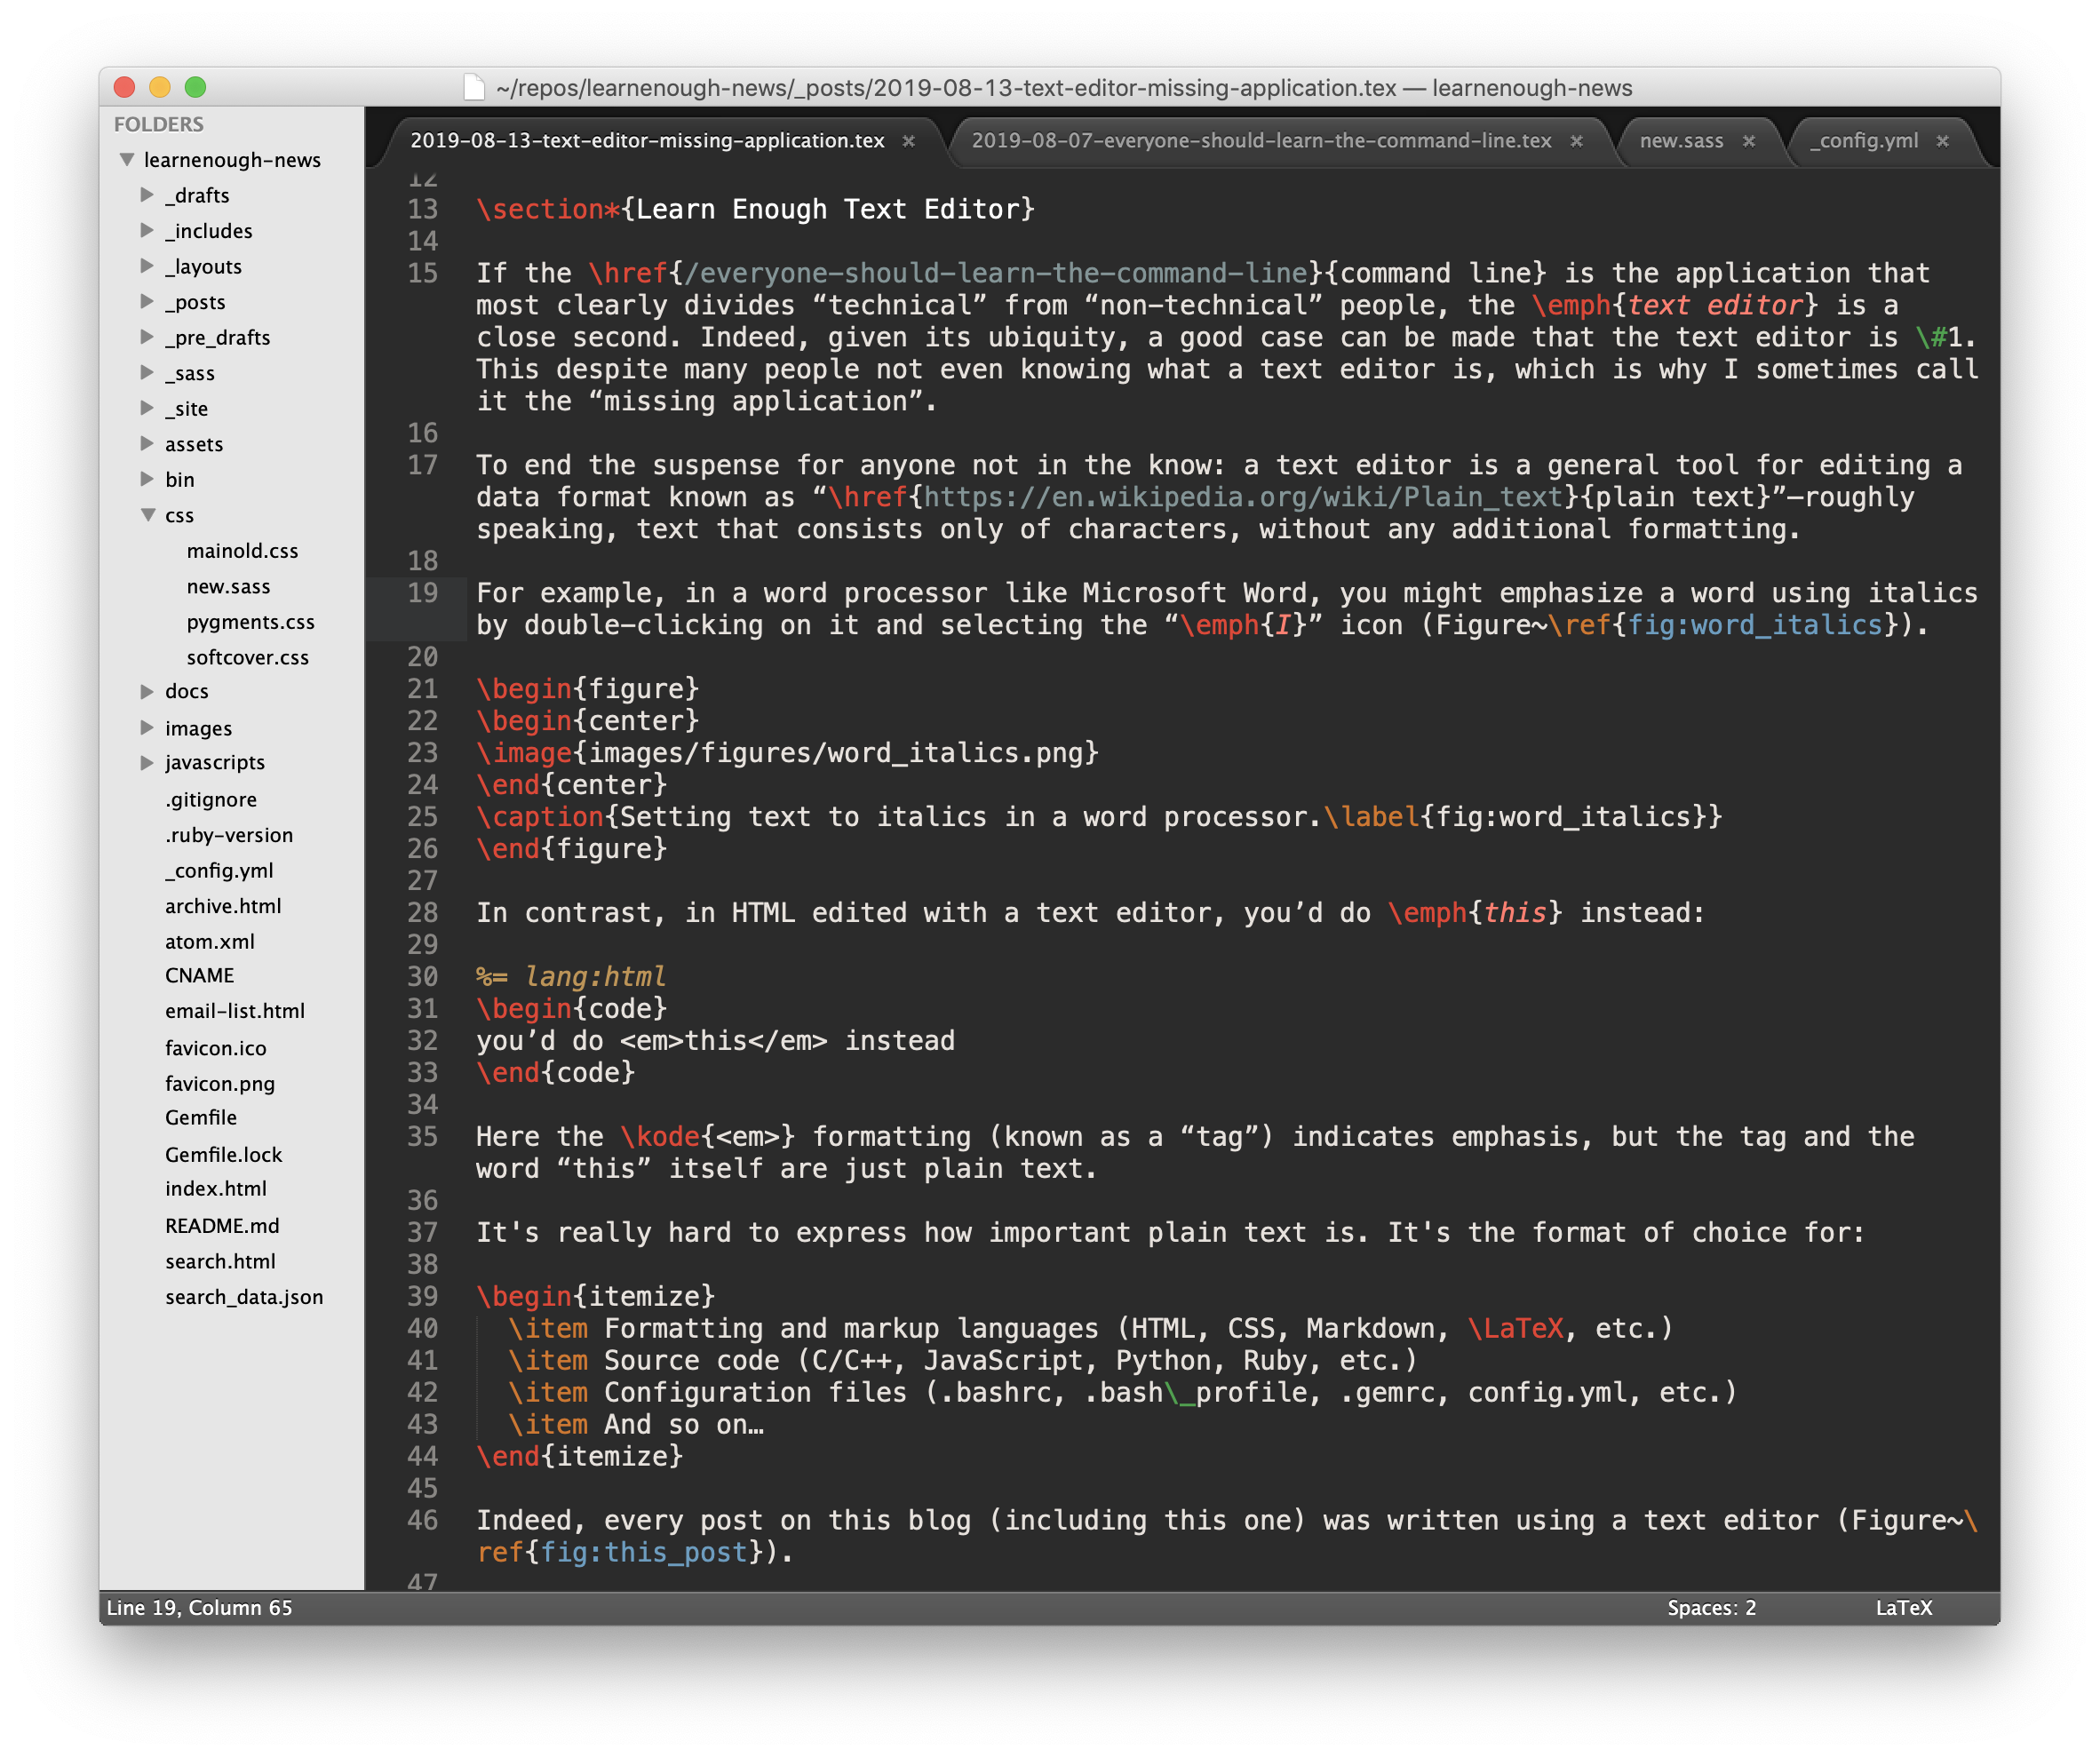
Task: Open the Spaces: 2 indentation menu
Action: point(1711,1608)
